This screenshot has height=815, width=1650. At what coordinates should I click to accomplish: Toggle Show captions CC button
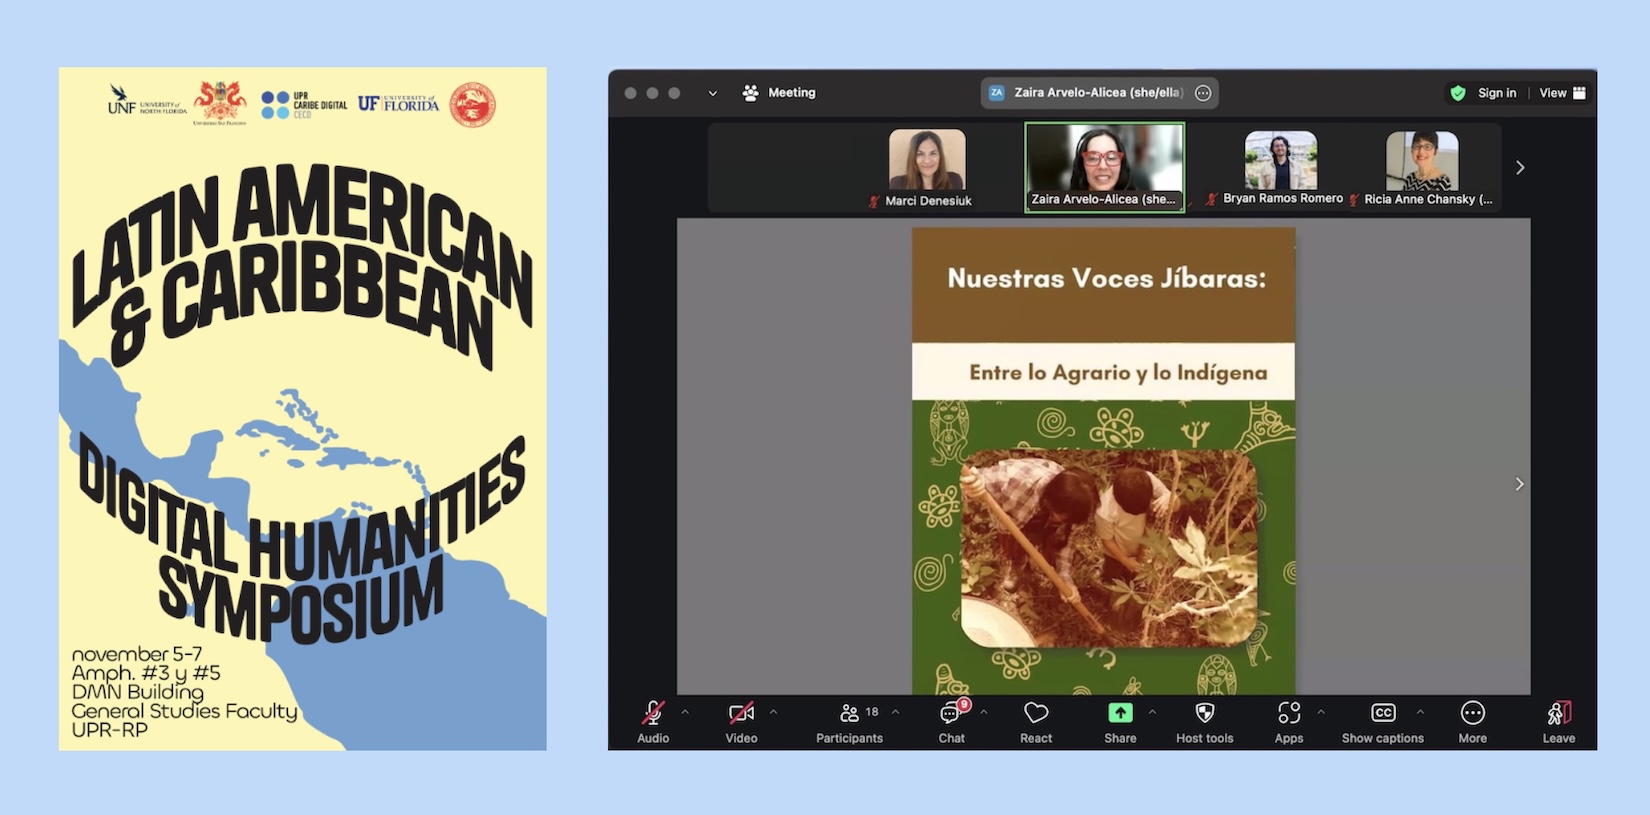(x=1383, y=713)
